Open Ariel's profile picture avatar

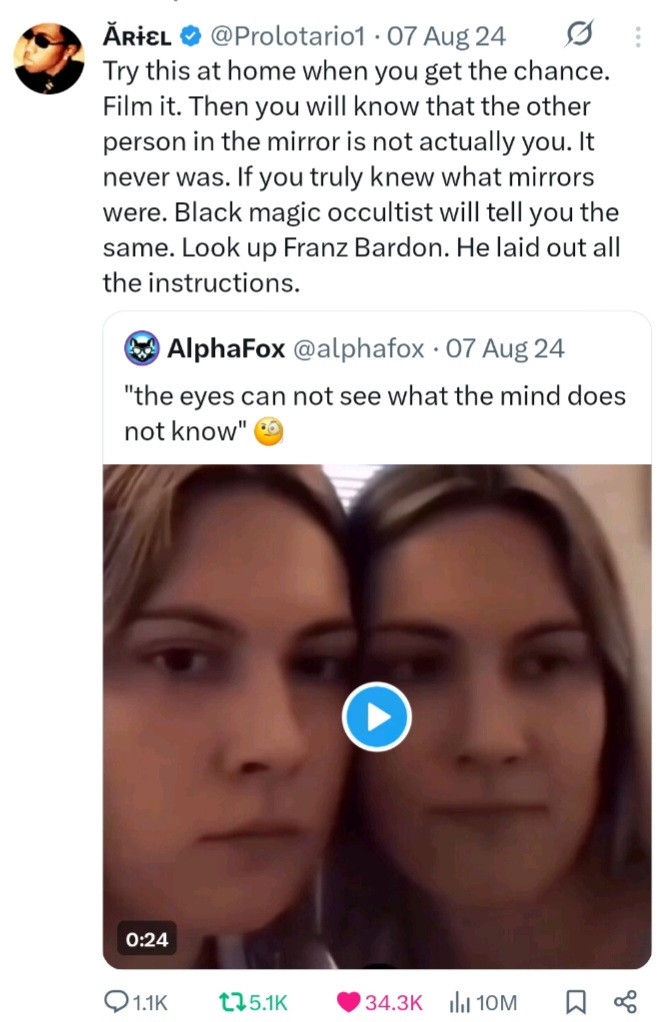tap(49, 59)
